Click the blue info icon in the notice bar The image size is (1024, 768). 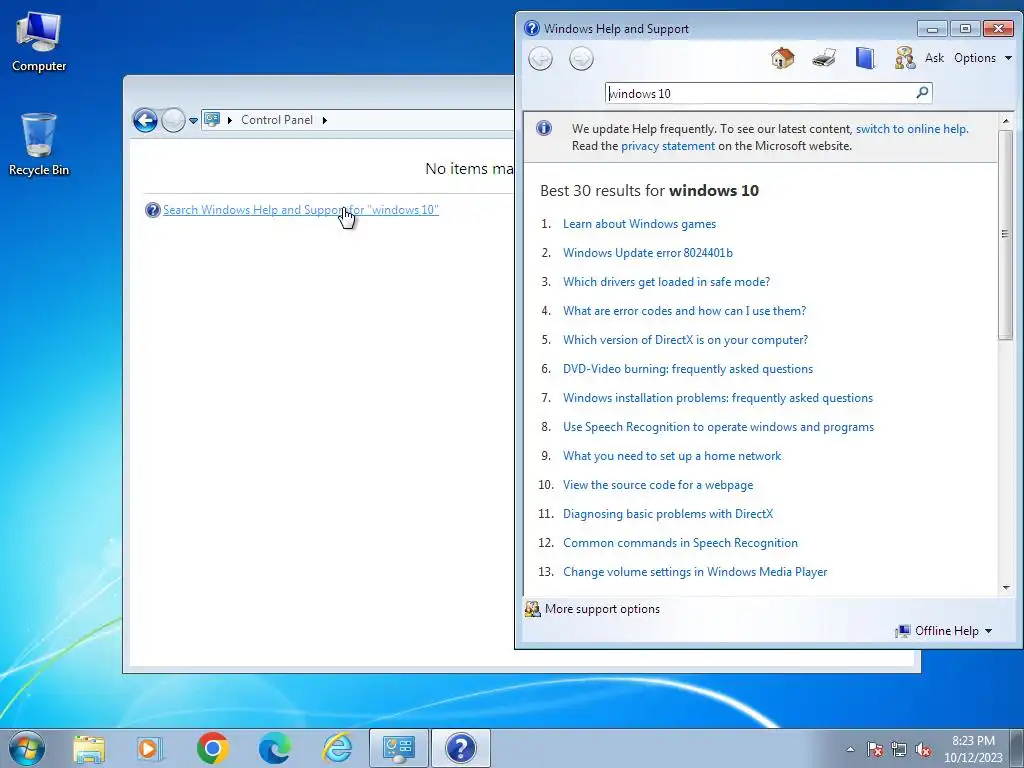click(544, 128)
